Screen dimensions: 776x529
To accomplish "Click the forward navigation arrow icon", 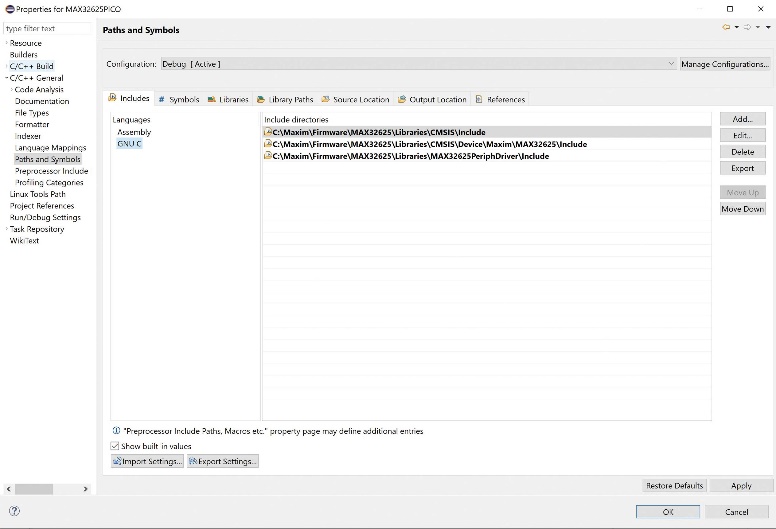I will click(746, 28).
